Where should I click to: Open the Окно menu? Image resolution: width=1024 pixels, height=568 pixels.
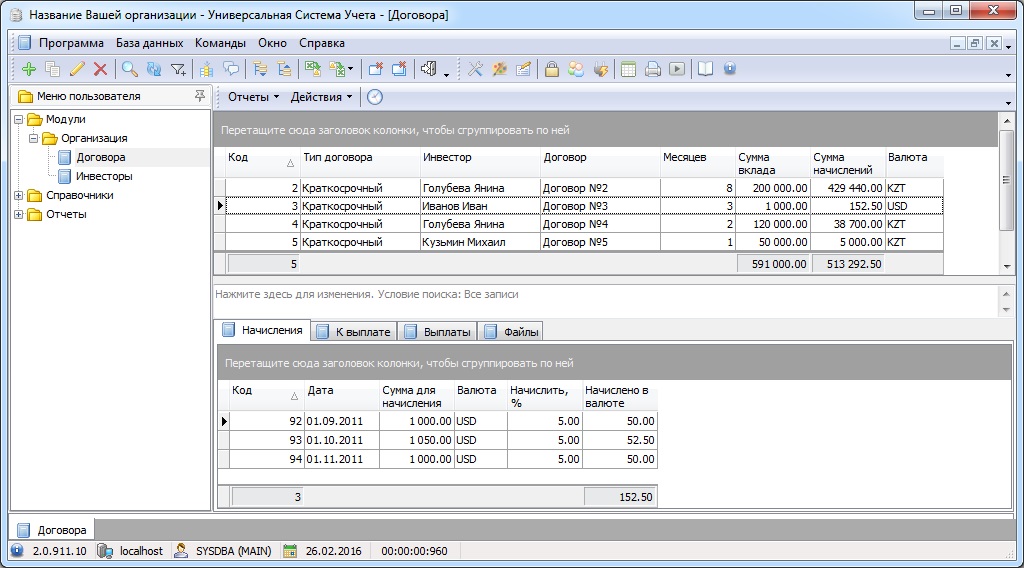coord(272,43)
